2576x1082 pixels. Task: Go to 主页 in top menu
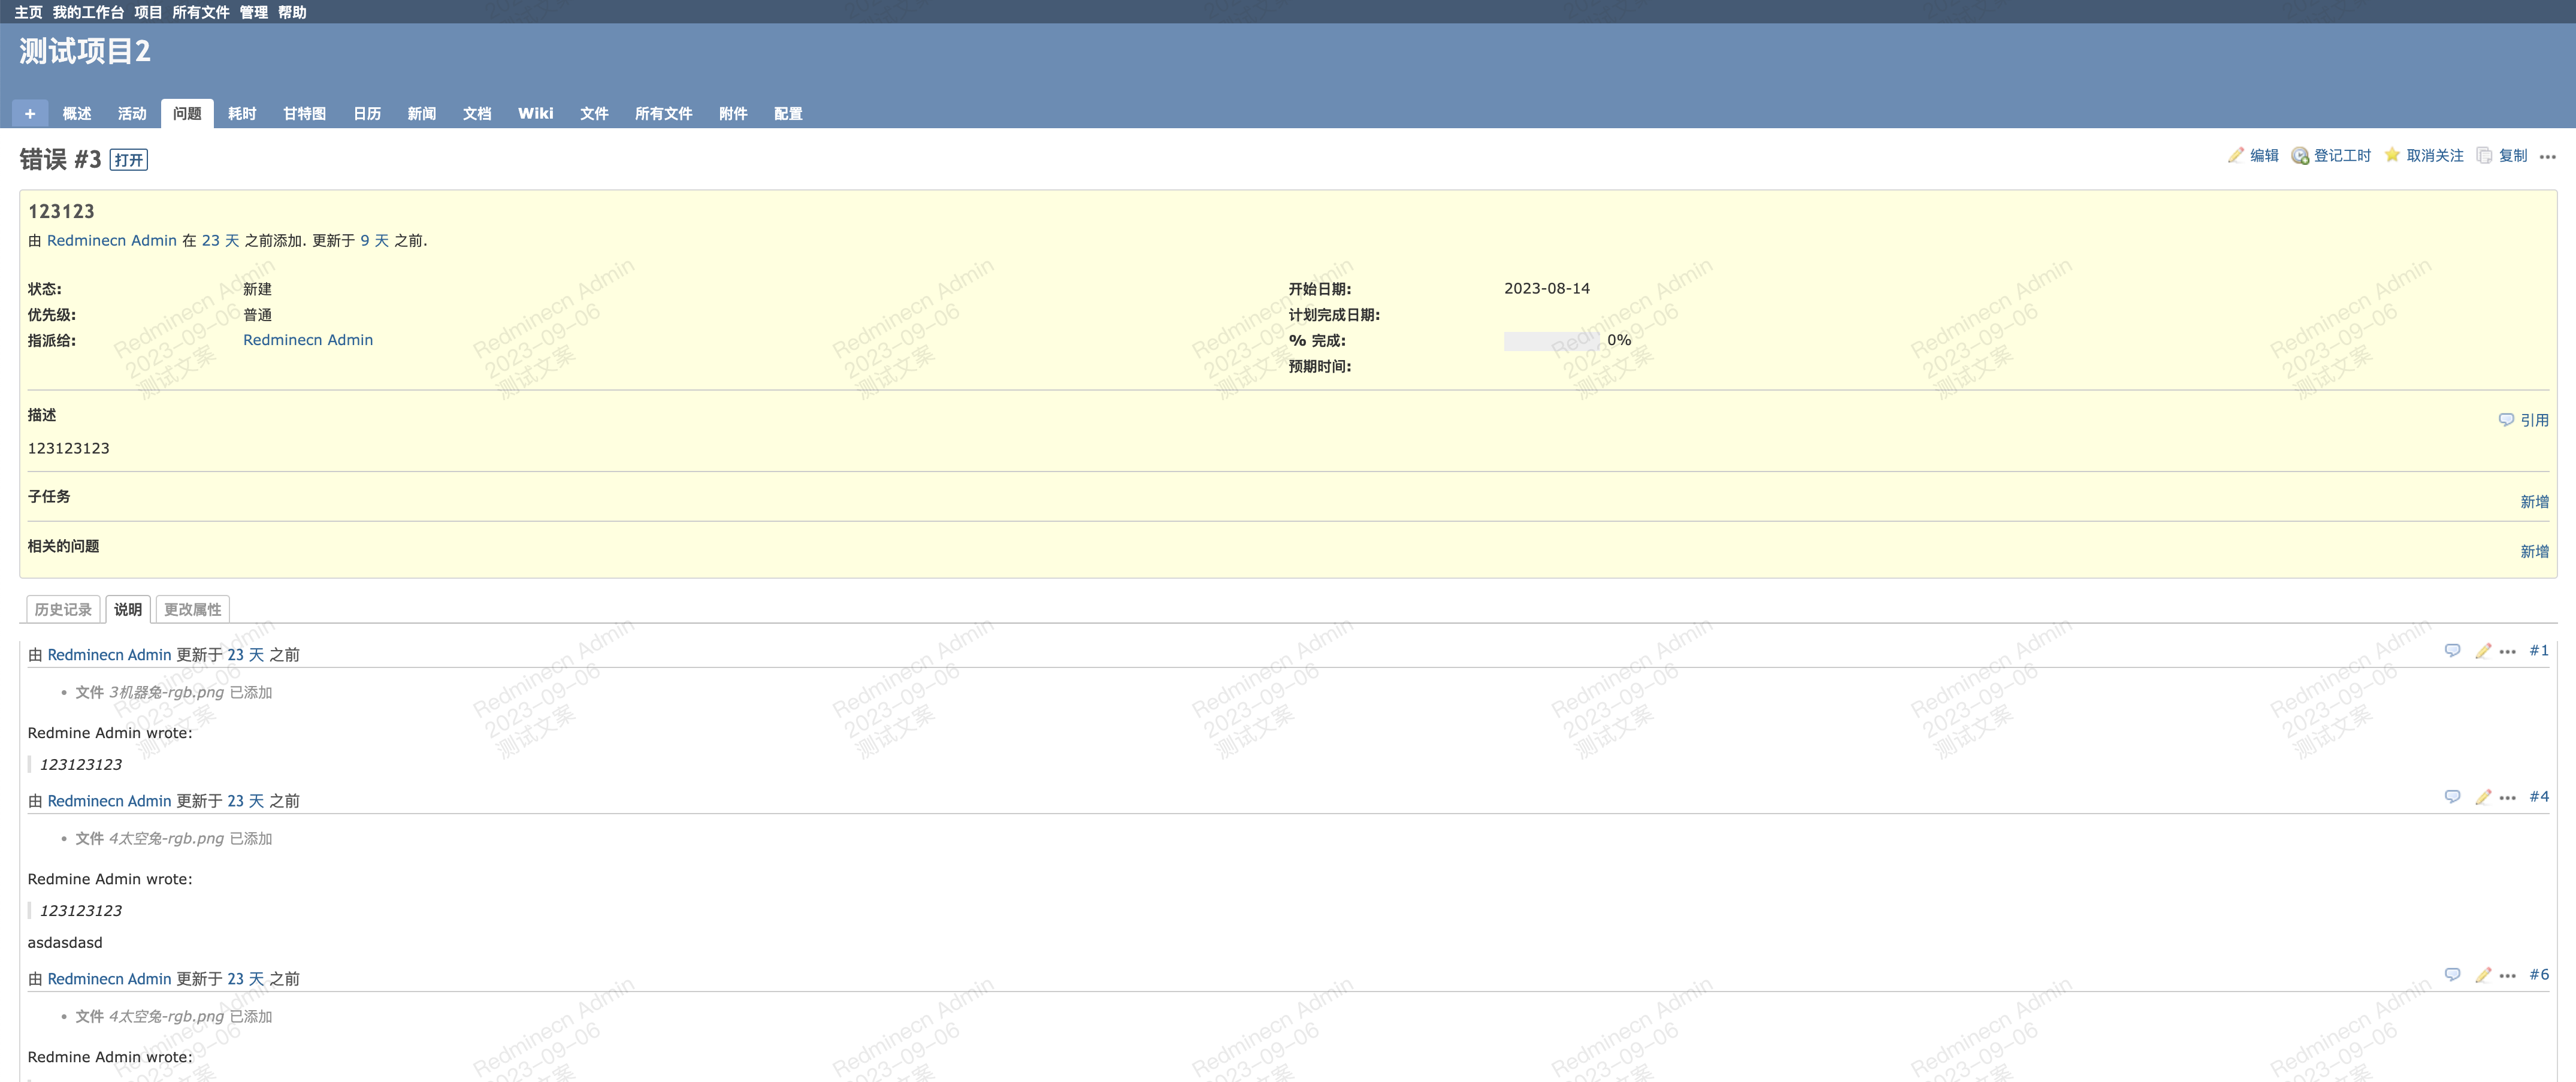pyautogui.click(x=28, y=12)
